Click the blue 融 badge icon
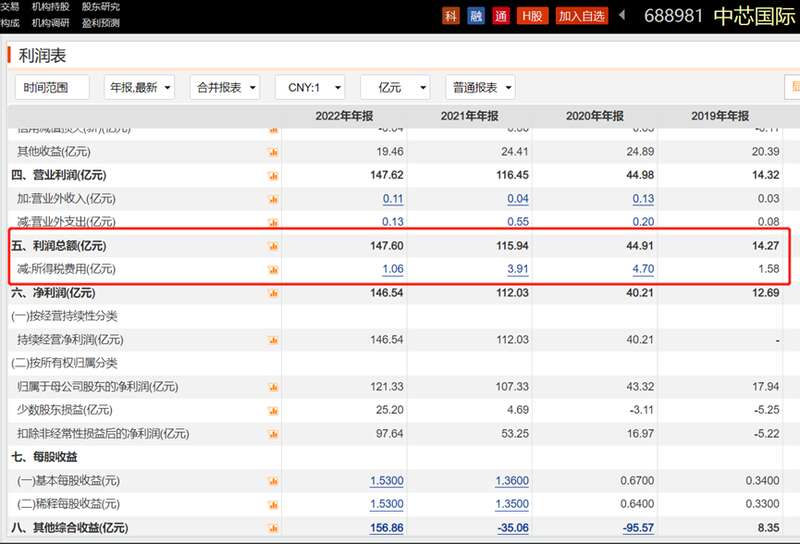 pos(476,16)
